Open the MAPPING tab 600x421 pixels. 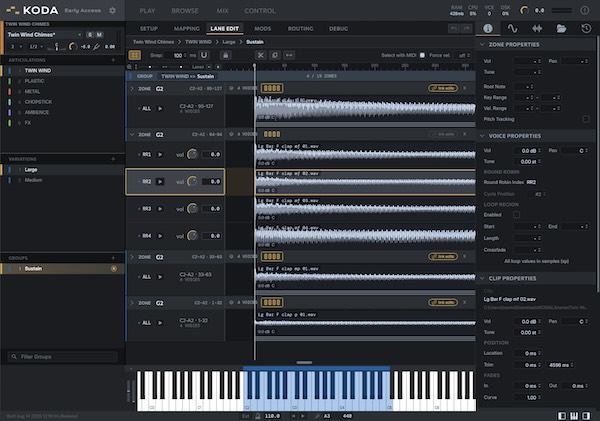tap(187, 29)
